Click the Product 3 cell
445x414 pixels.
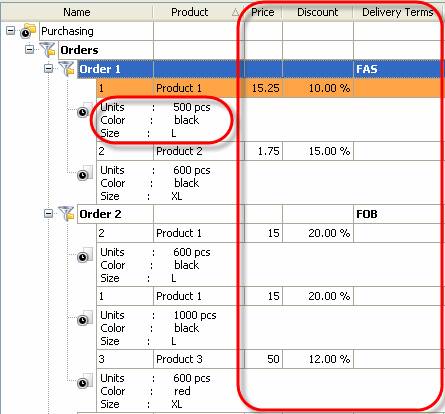click(198, 359)
